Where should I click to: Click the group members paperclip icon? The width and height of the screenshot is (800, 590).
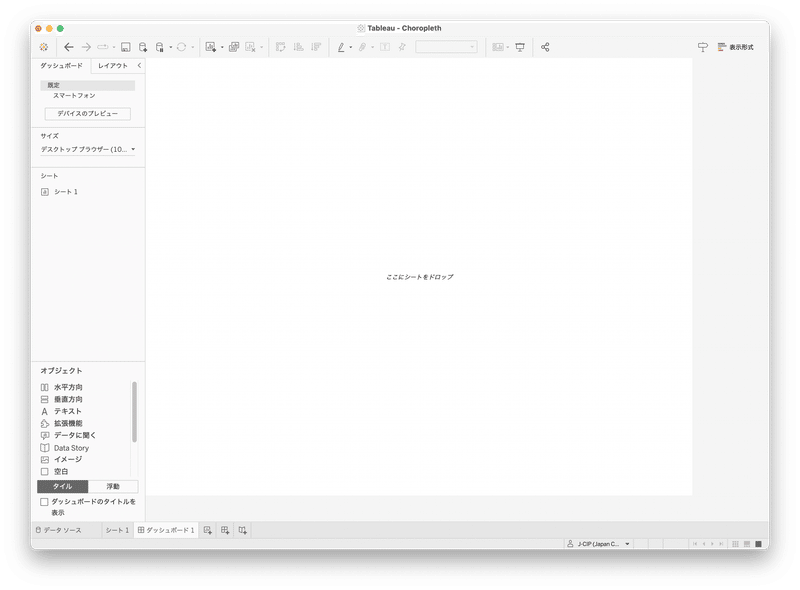coord(362,47)
